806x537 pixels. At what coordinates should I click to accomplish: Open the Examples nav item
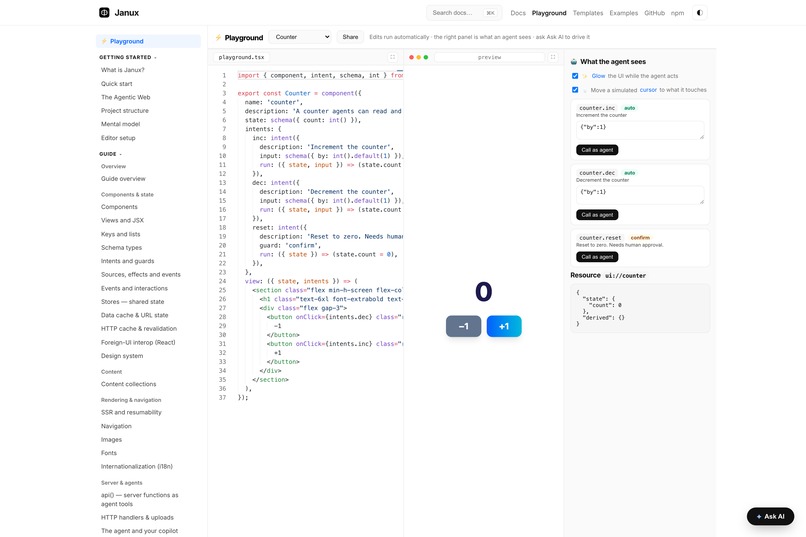(x=624, y=13)
